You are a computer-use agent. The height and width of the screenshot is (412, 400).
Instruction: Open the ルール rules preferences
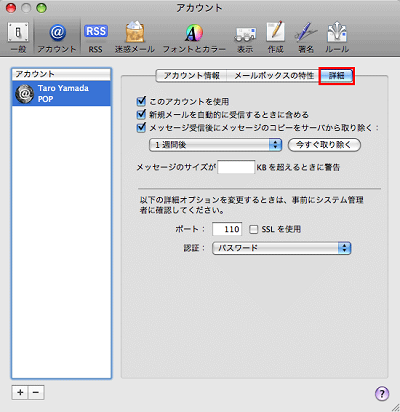(x=337, y=37)
